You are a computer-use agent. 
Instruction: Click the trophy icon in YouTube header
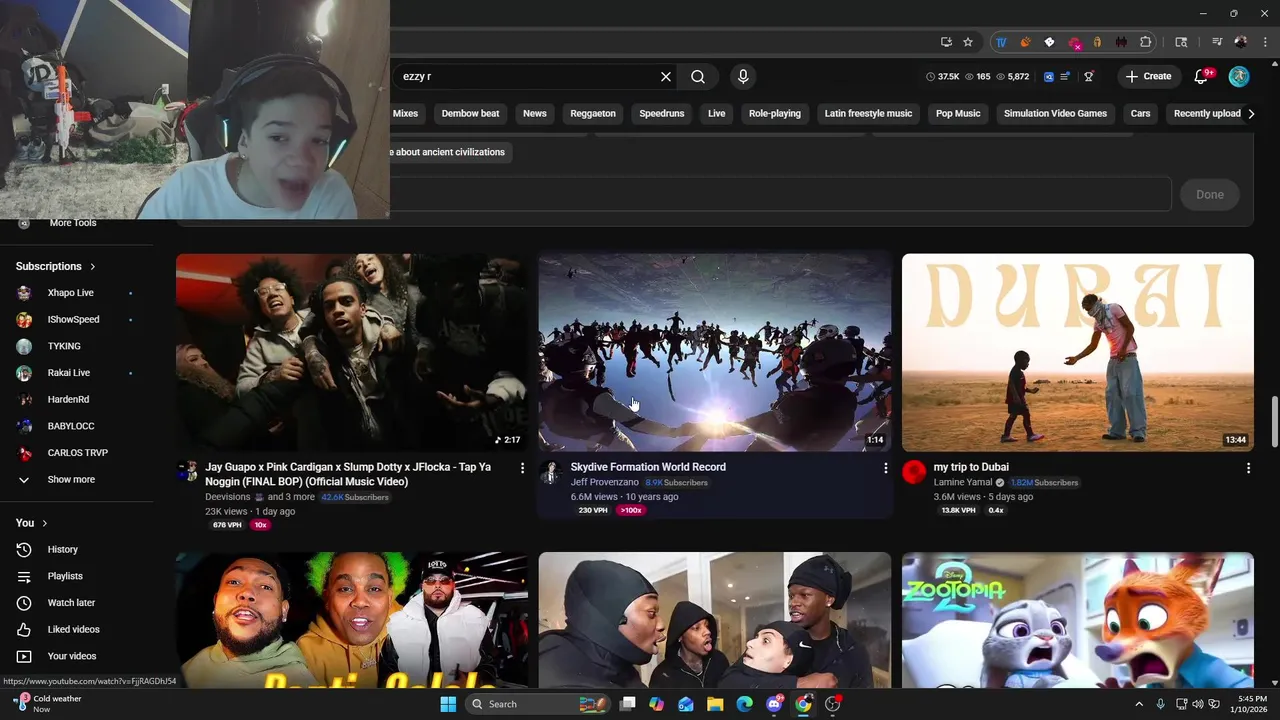1089,76
